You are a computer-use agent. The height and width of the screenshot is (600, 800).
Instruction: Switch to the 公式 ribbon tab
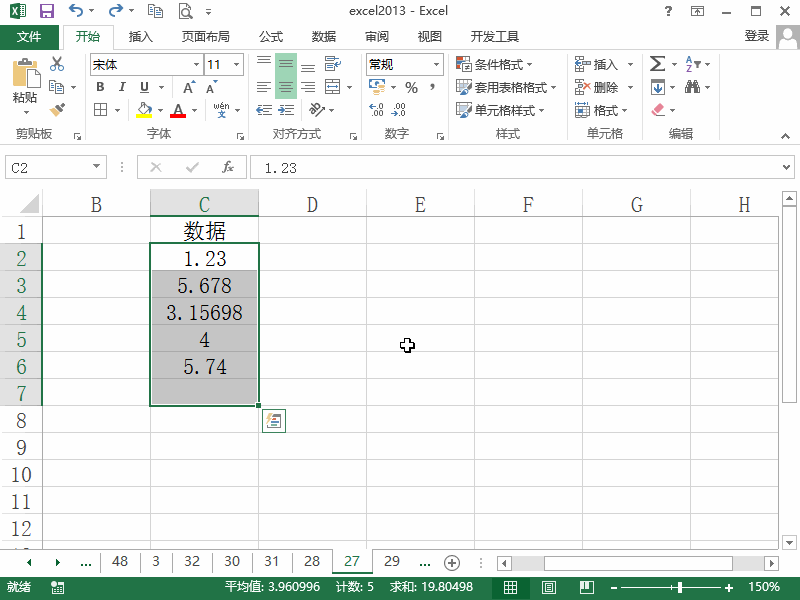click(270, 36)
